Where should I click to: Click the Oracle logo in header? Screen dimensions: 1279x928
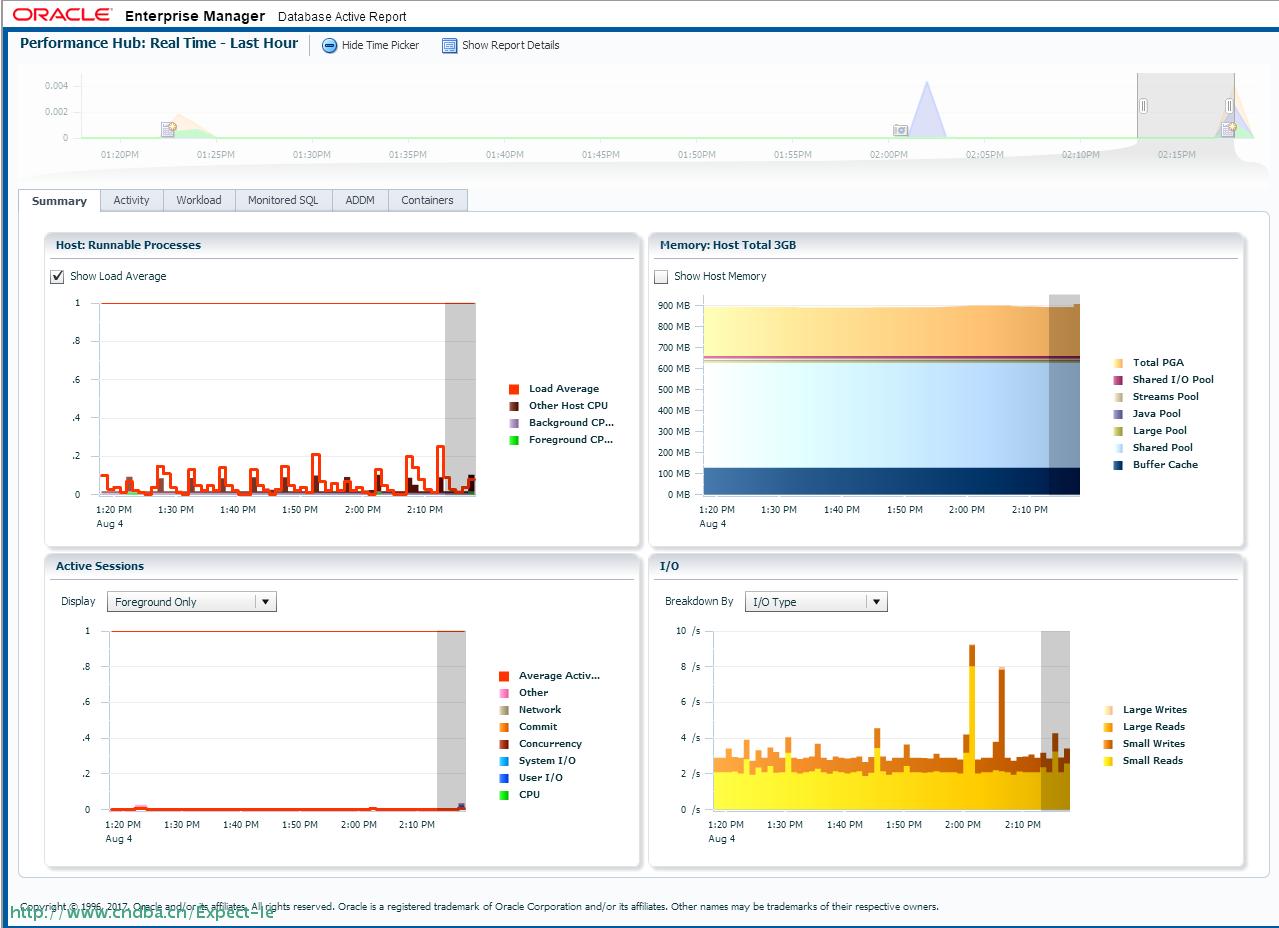tap(62, 15)
